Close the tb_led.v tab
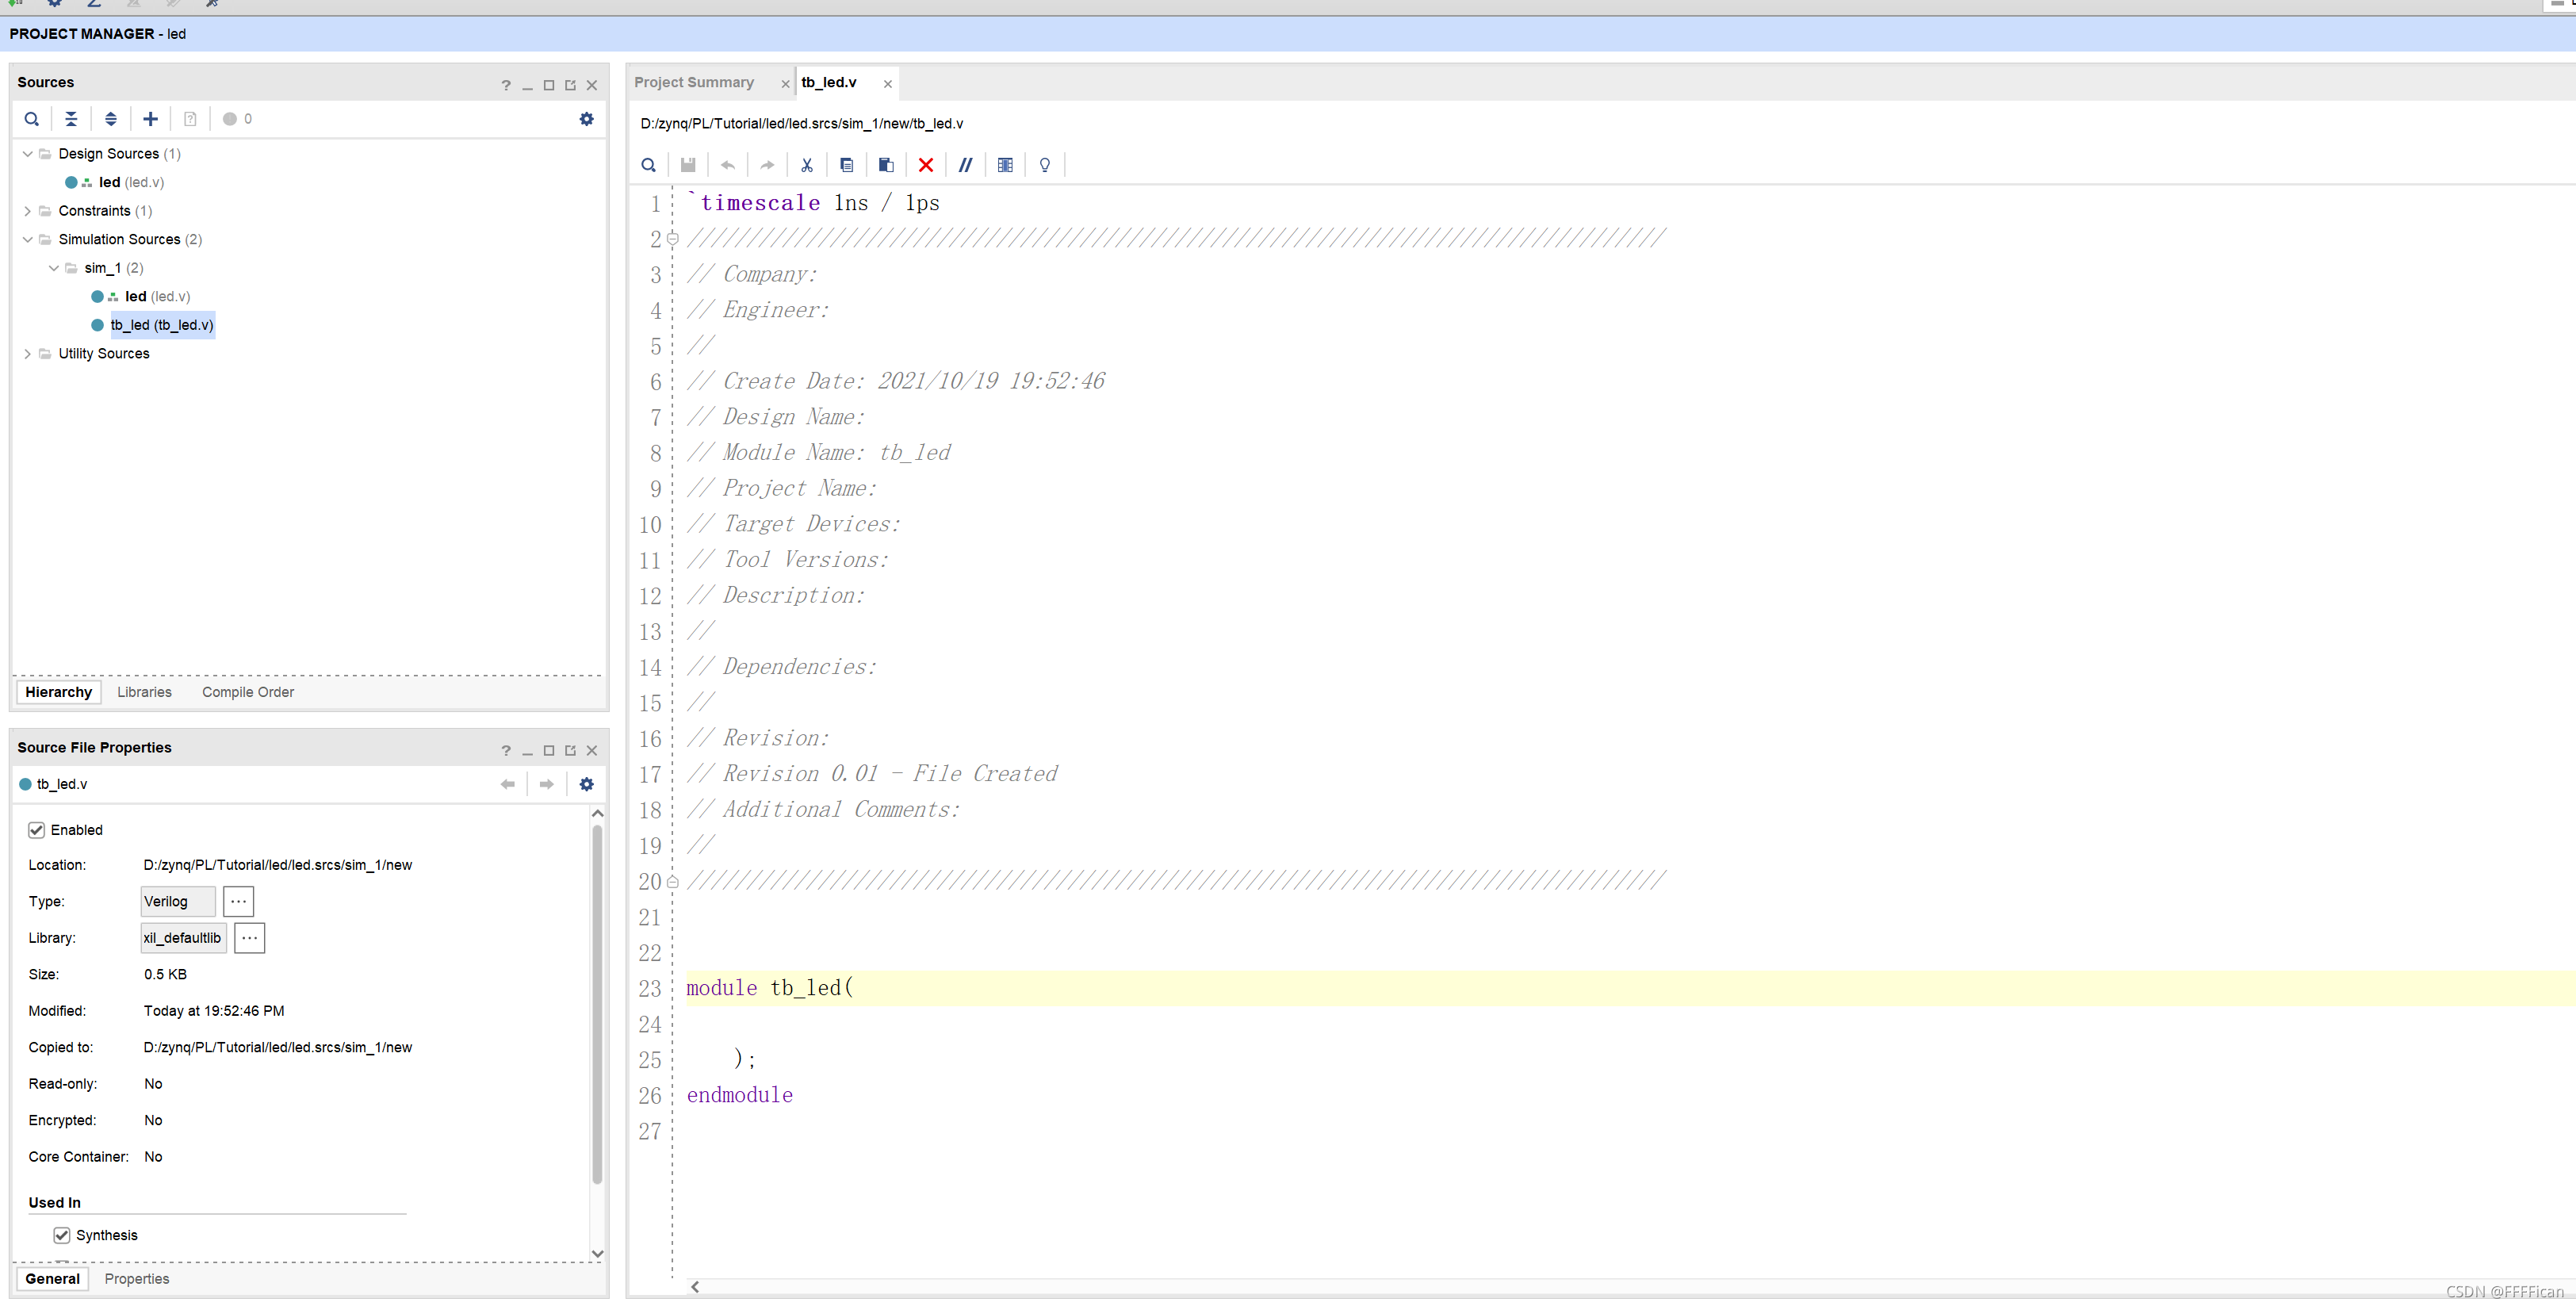Screen dimensions: 2576x1306 (x=888, y=84)
